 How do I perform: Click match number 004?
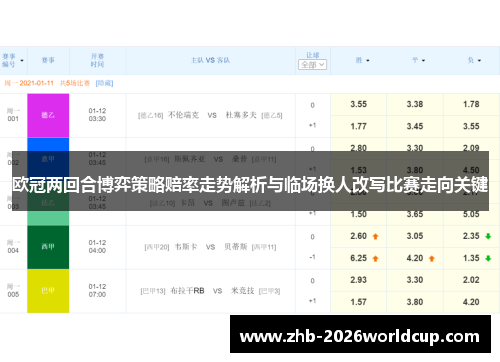13,250
